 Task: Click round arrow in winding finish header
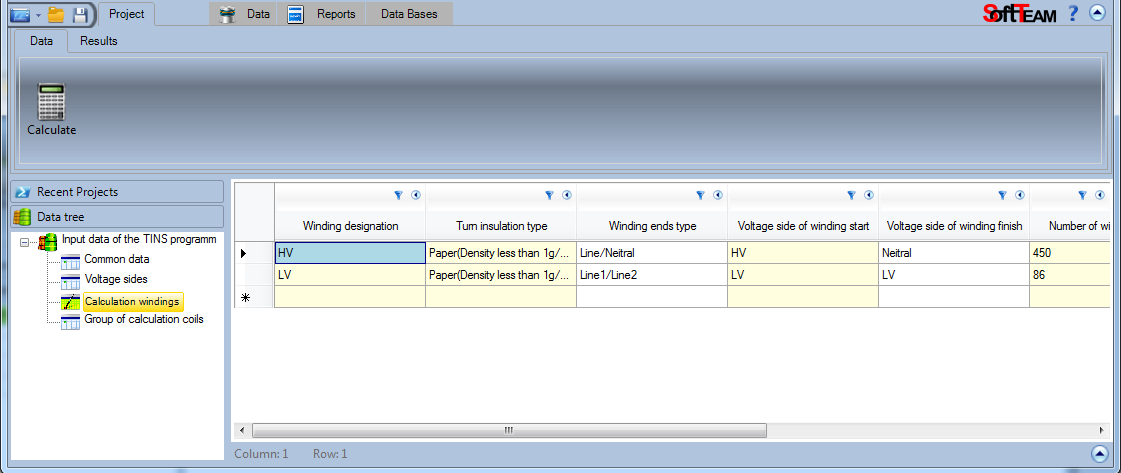[x=1019, y=194]
